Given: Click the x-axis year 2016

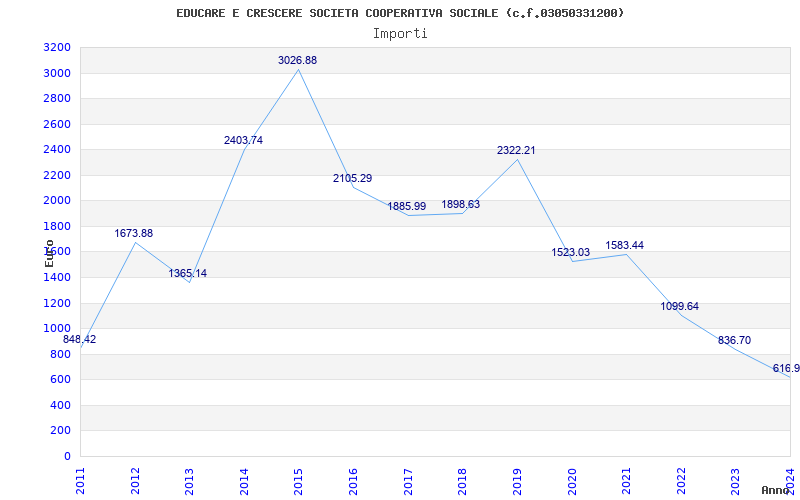Looking at the screenshot, I should click(353, 481).
